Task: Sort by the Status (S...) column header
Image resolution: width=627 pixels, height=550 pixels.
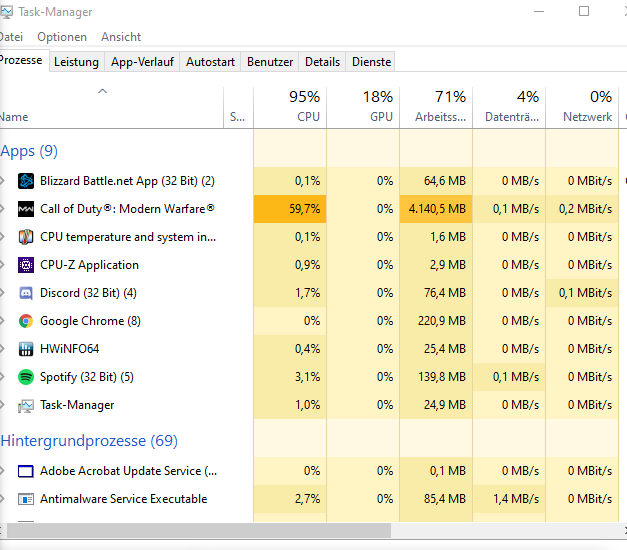Action: point(238,107)
